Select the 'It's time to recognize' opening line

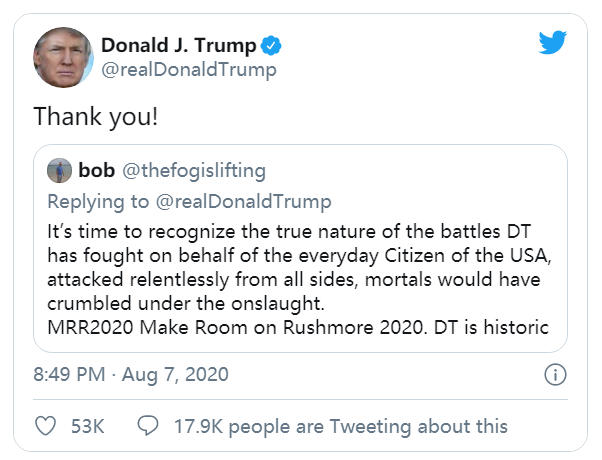point(290,230)
